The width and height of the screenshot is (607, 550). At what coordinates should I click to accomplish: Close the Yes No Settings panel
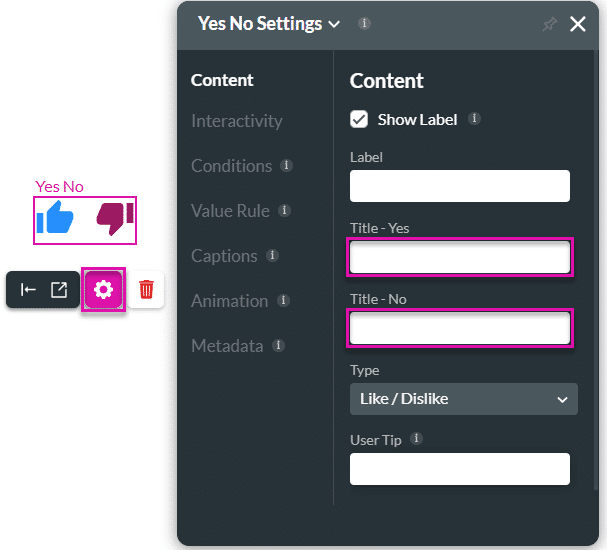(578, 24)
